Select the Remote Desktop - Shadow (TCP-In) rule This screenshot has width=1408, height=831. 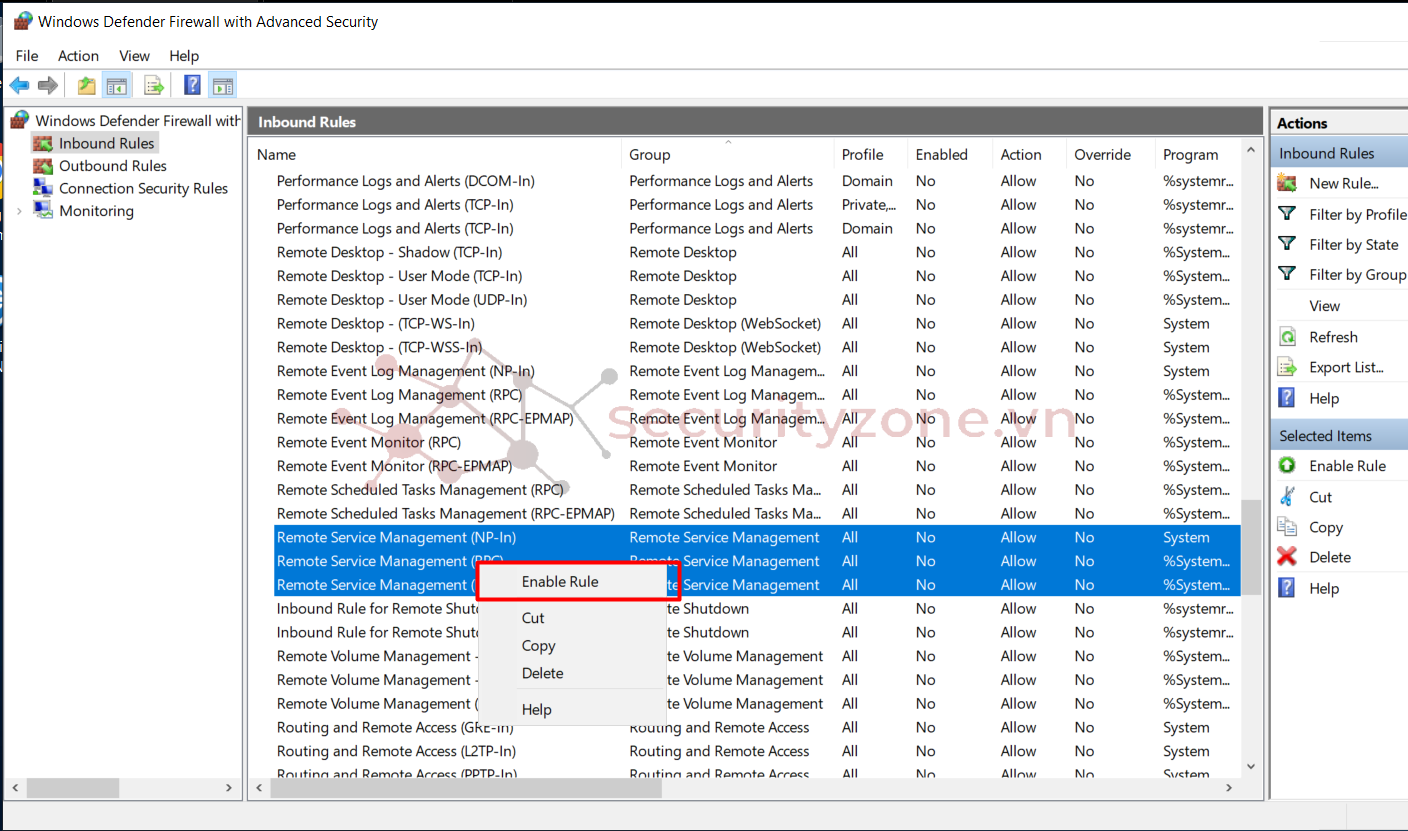pos(757,252)
